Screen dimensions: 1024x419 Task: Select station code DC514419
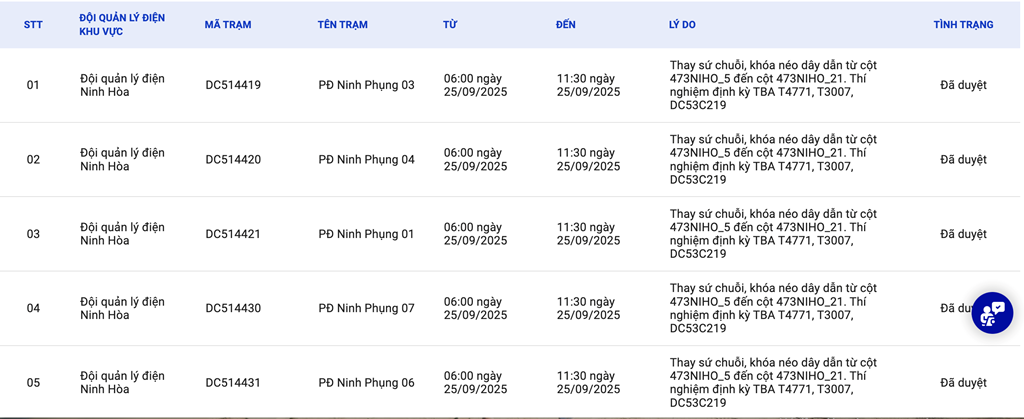[x=233, y=85]
